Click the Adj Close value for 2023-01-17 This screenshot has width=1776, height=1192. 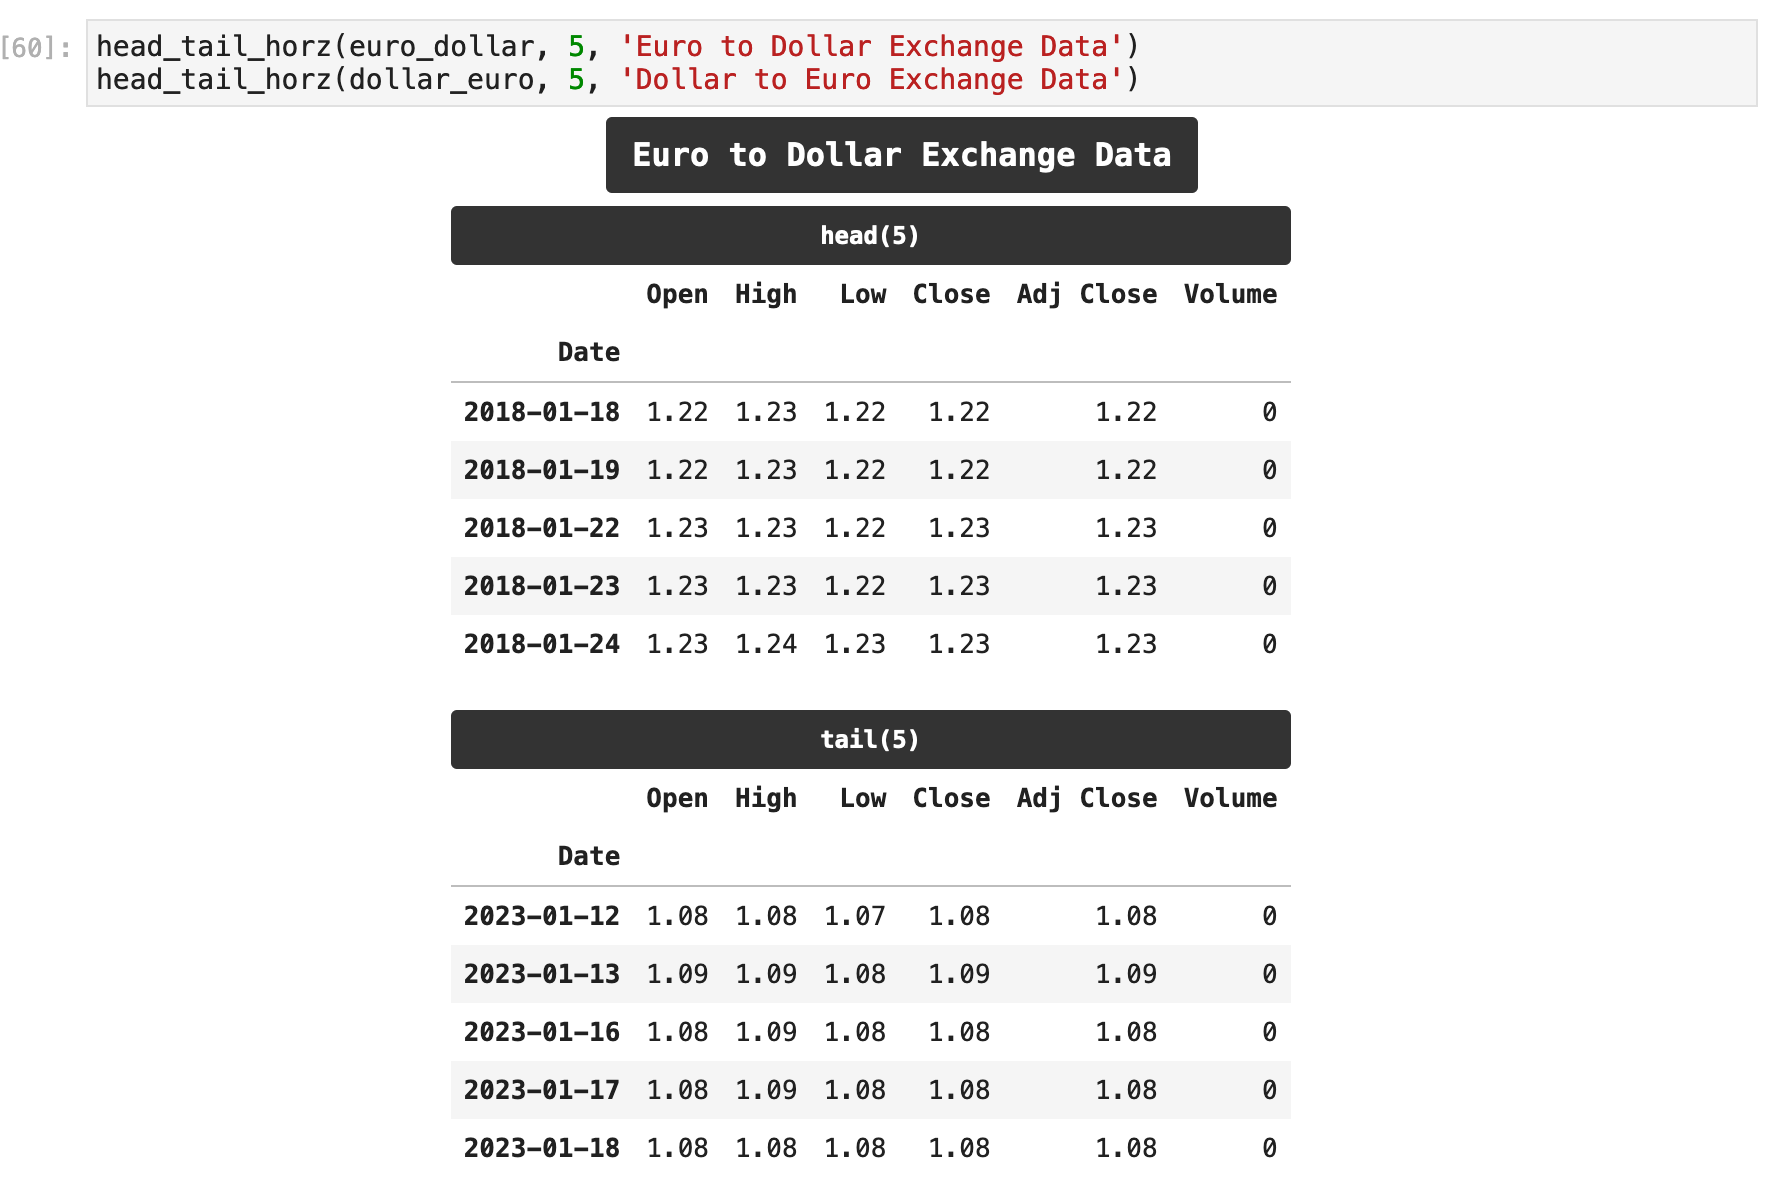(1126, 1090)
